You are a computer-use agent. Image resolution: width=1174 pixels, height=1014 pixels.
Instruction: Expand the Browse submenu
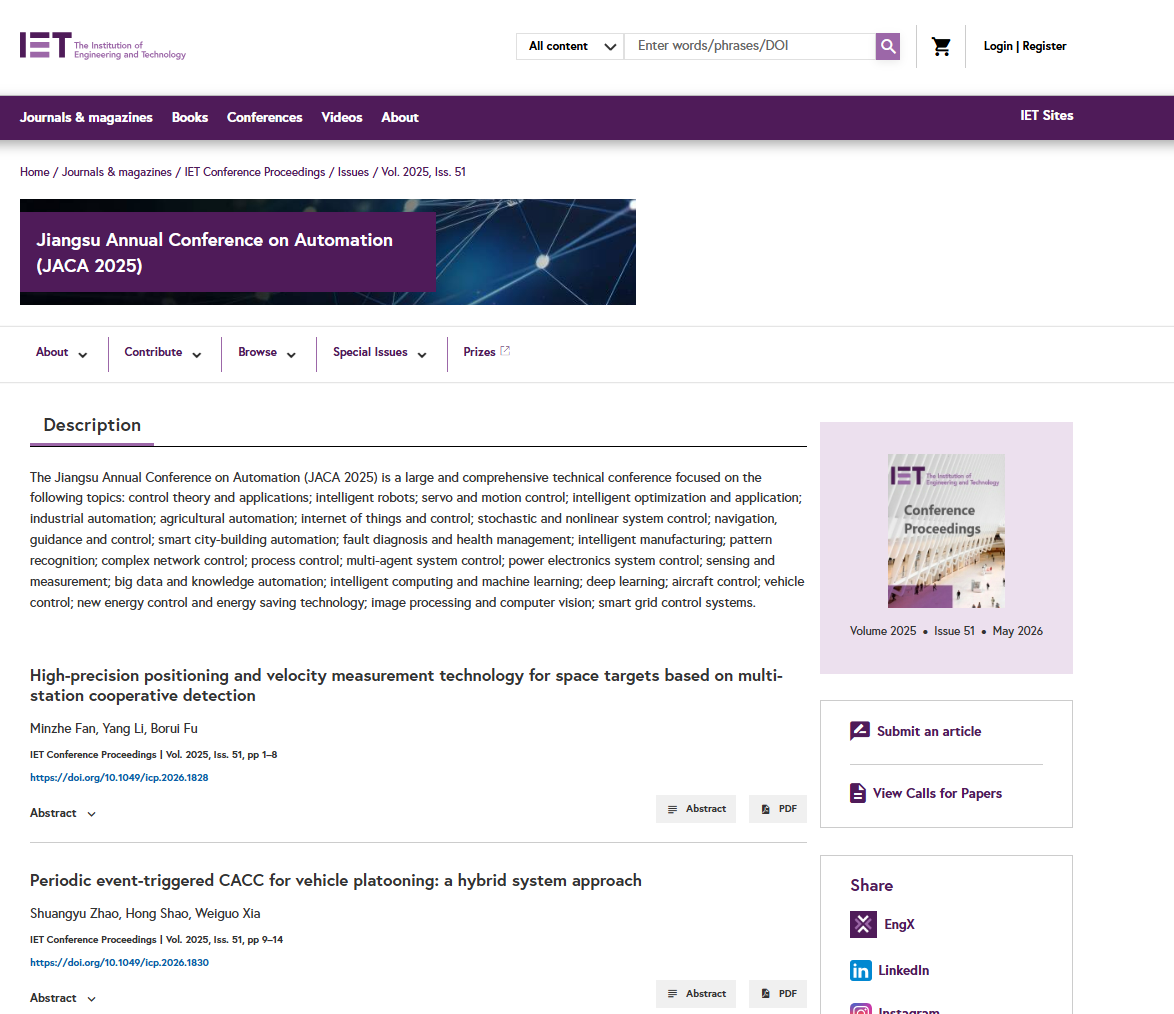[x=267, y=353]
